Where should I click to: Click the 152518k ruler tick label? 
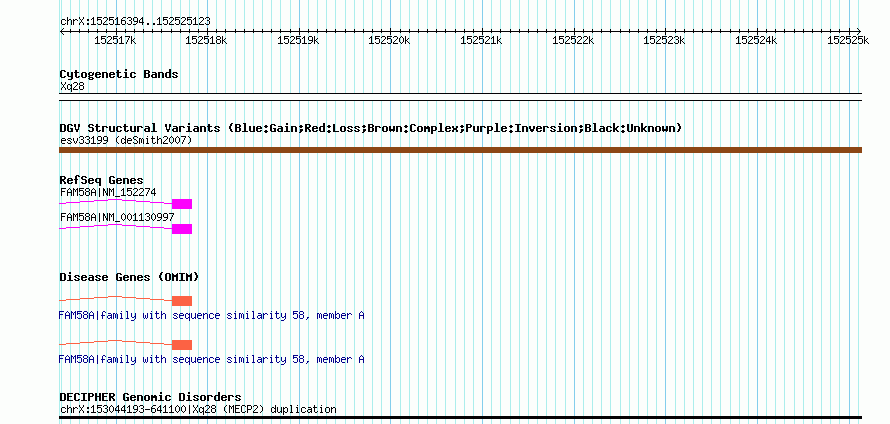(x=207, y=40)
